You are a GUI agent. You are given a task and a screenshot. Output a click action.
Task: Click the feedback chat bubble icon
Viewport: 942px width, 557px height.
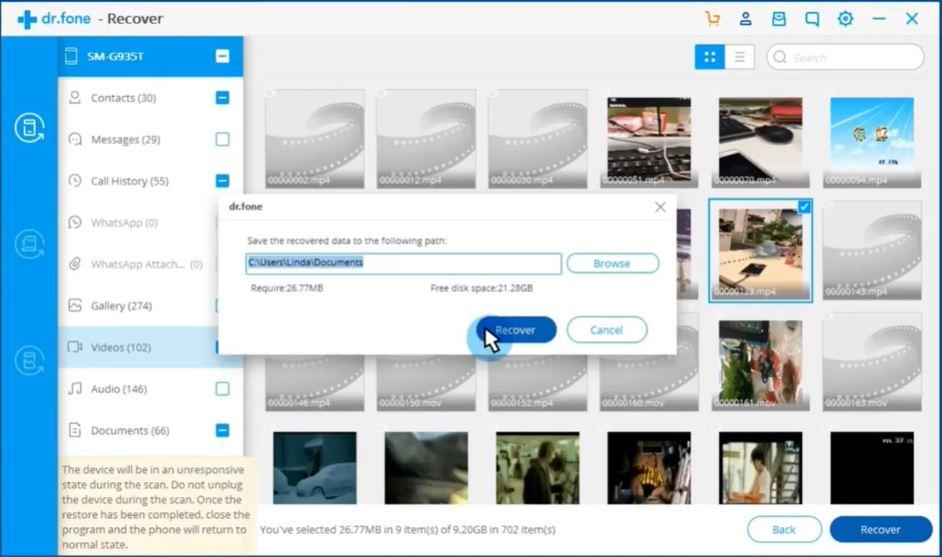click(812, 19)
